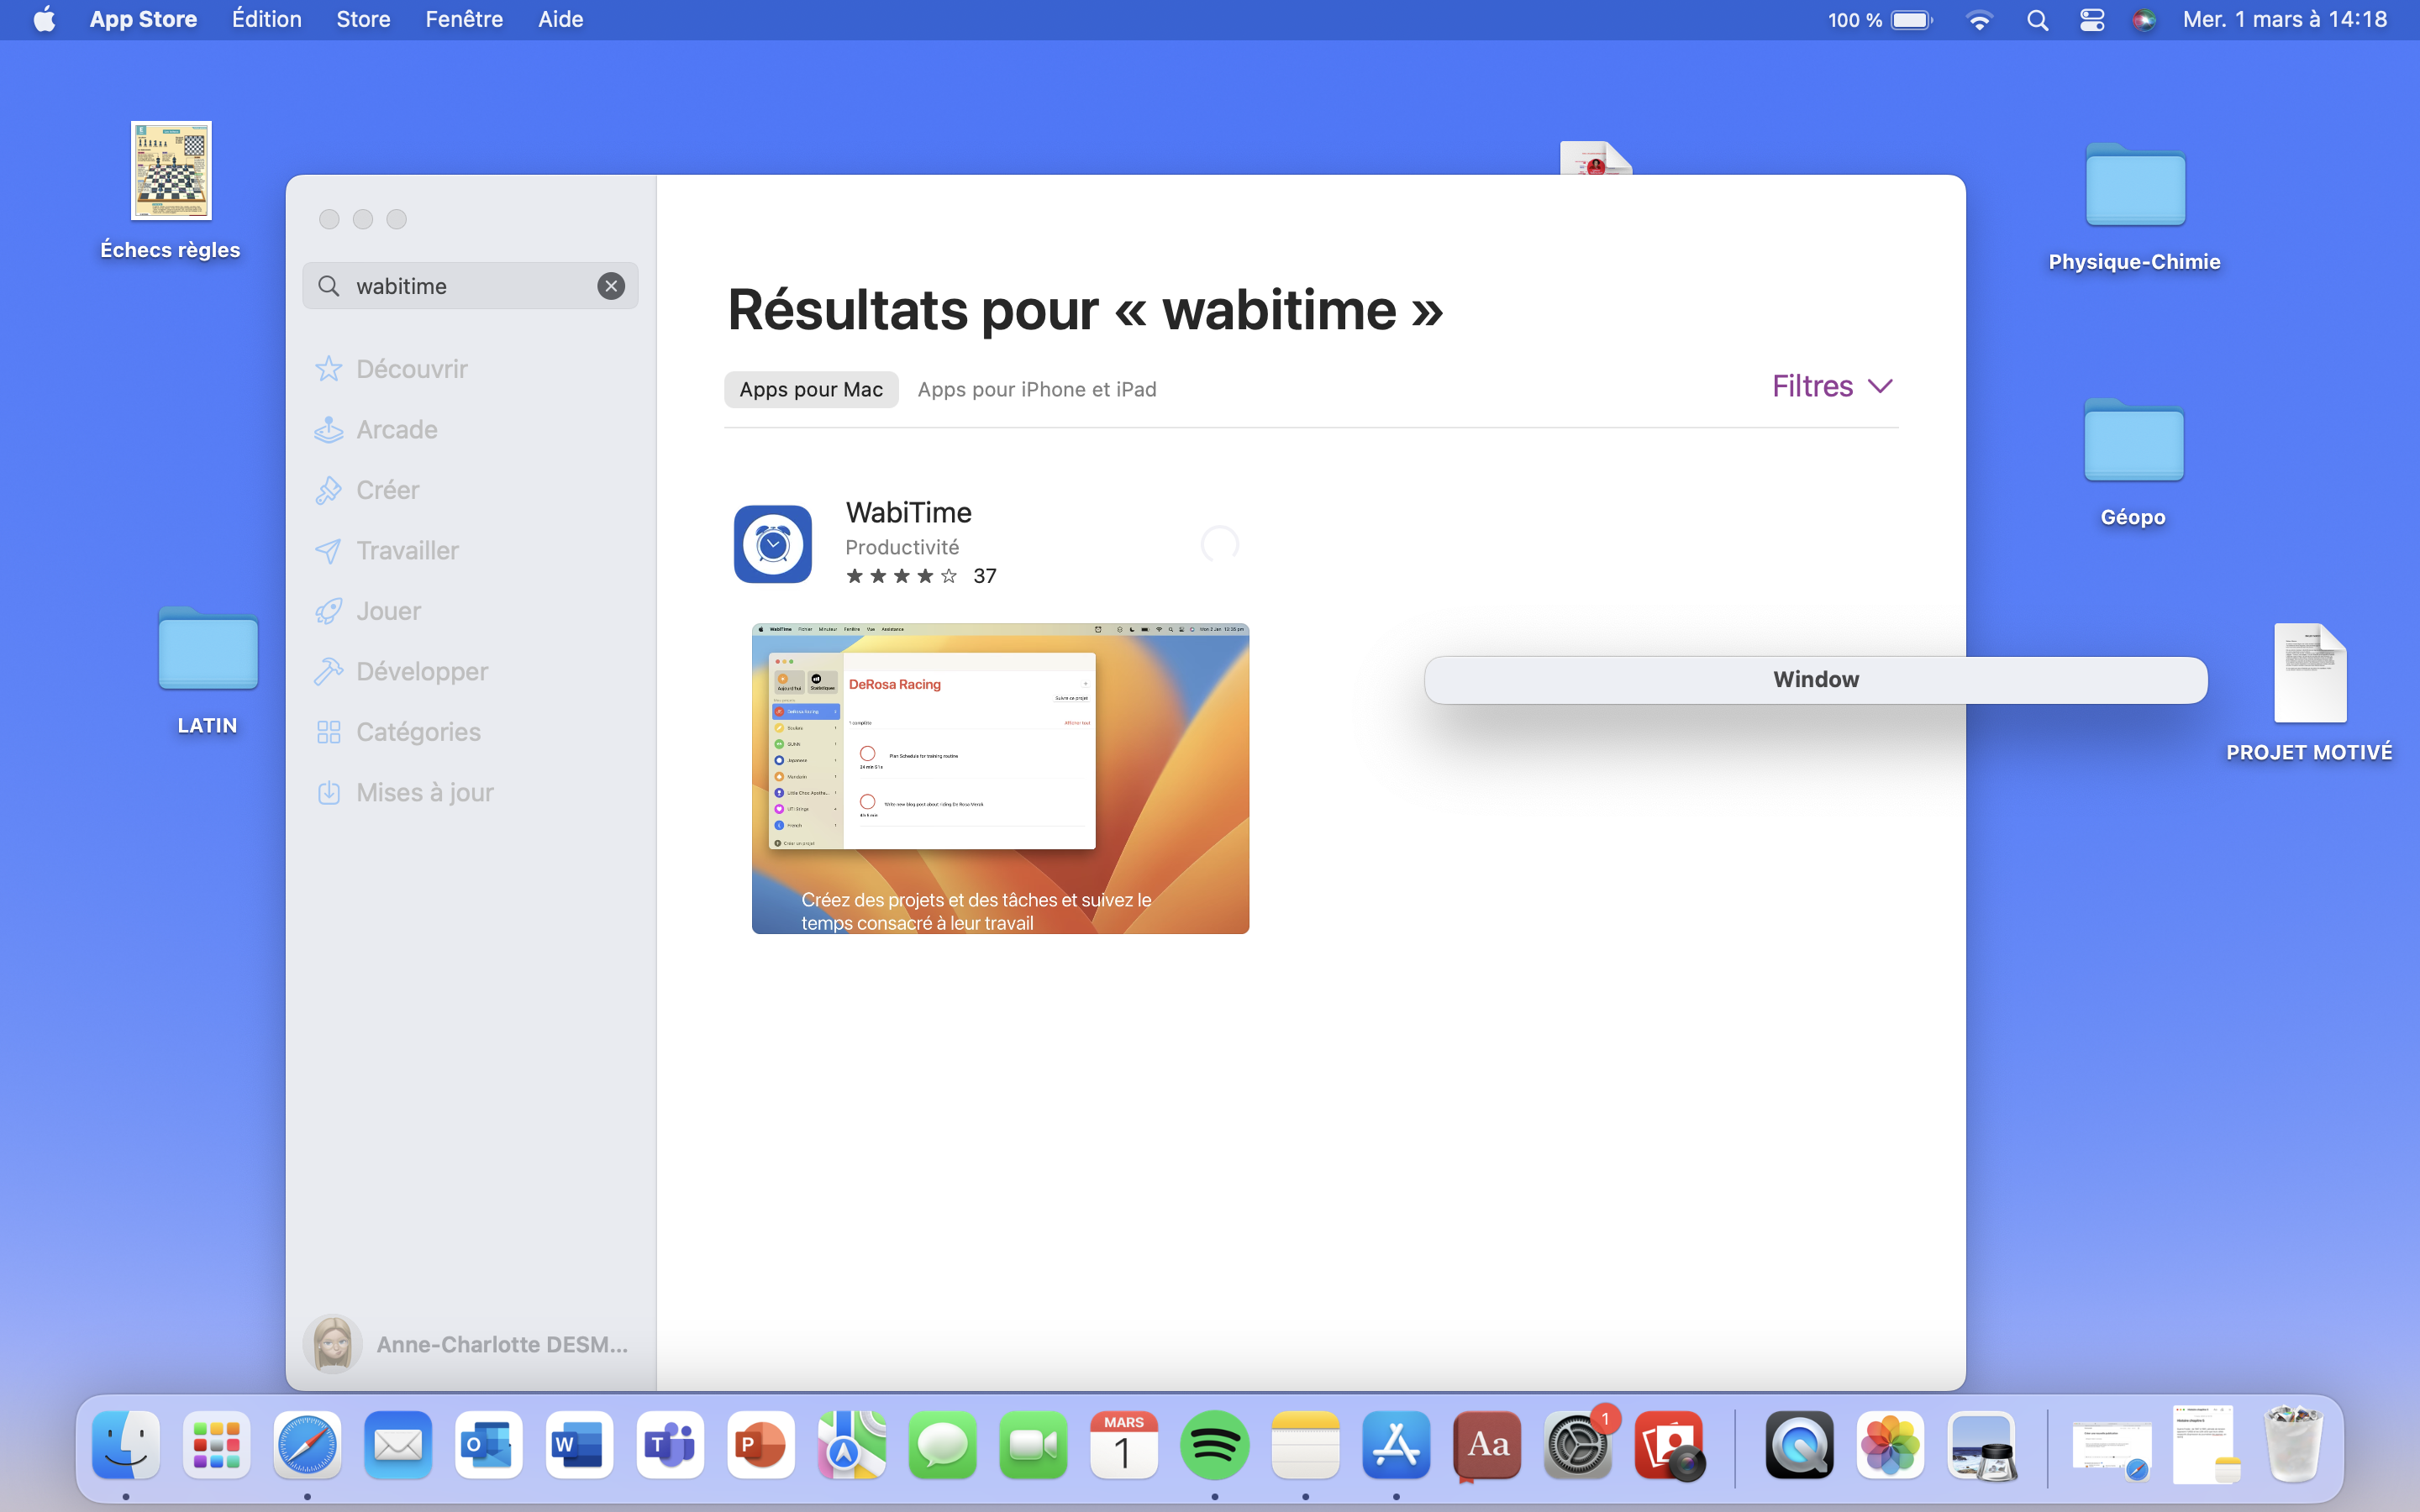Open the WabiTime screenshot preview
This screenshot has width=2420, height=1512.
[x=1000, y=778]
